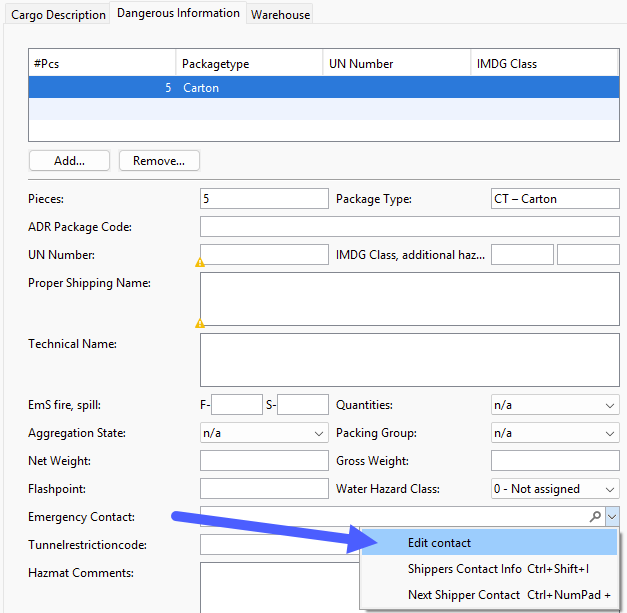This screenshot has height=613, width=627.
Task: Click the Technical Name text area
Action: (409, 360)
